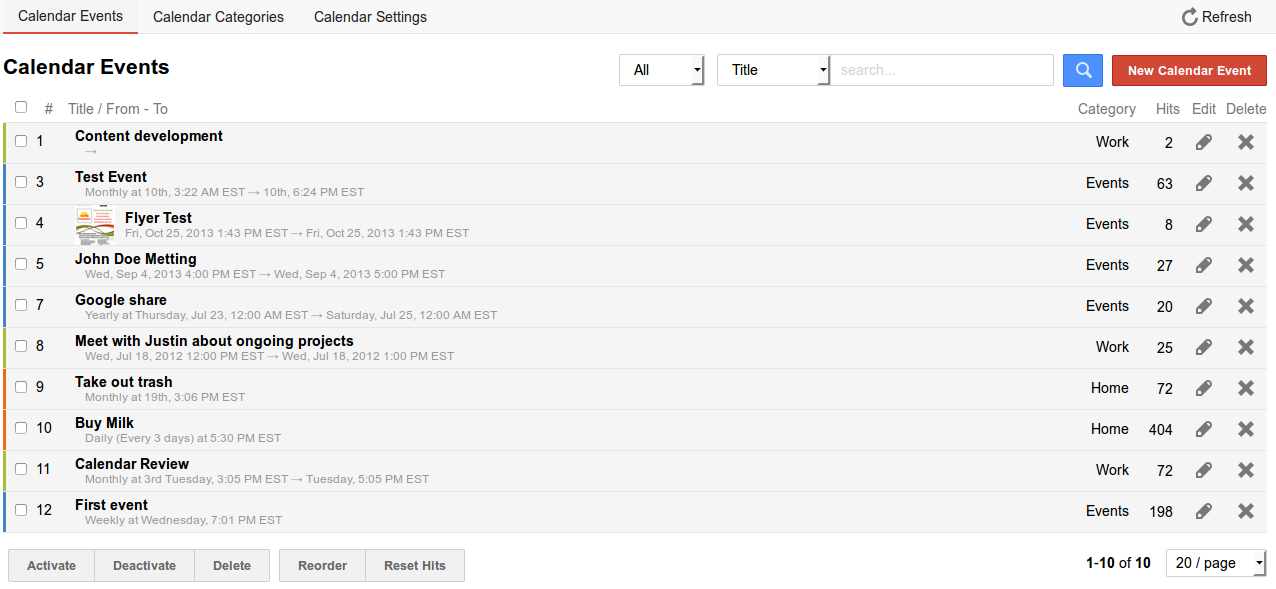
Task: Switch to Calendar Categories tab
Action: point(218,17)
